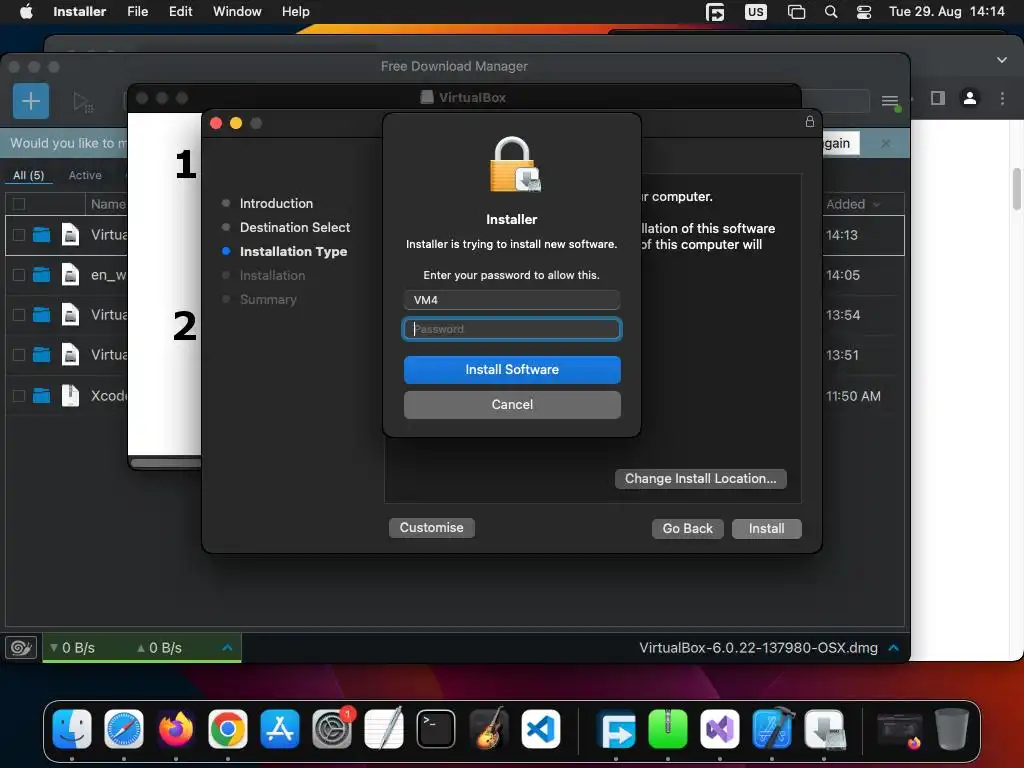Tick checkbox for the 14:13 download

tap(19, 234)
